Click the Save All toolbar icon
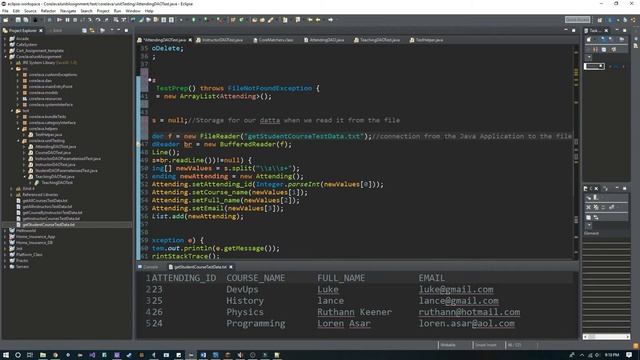 coord(26,20)
